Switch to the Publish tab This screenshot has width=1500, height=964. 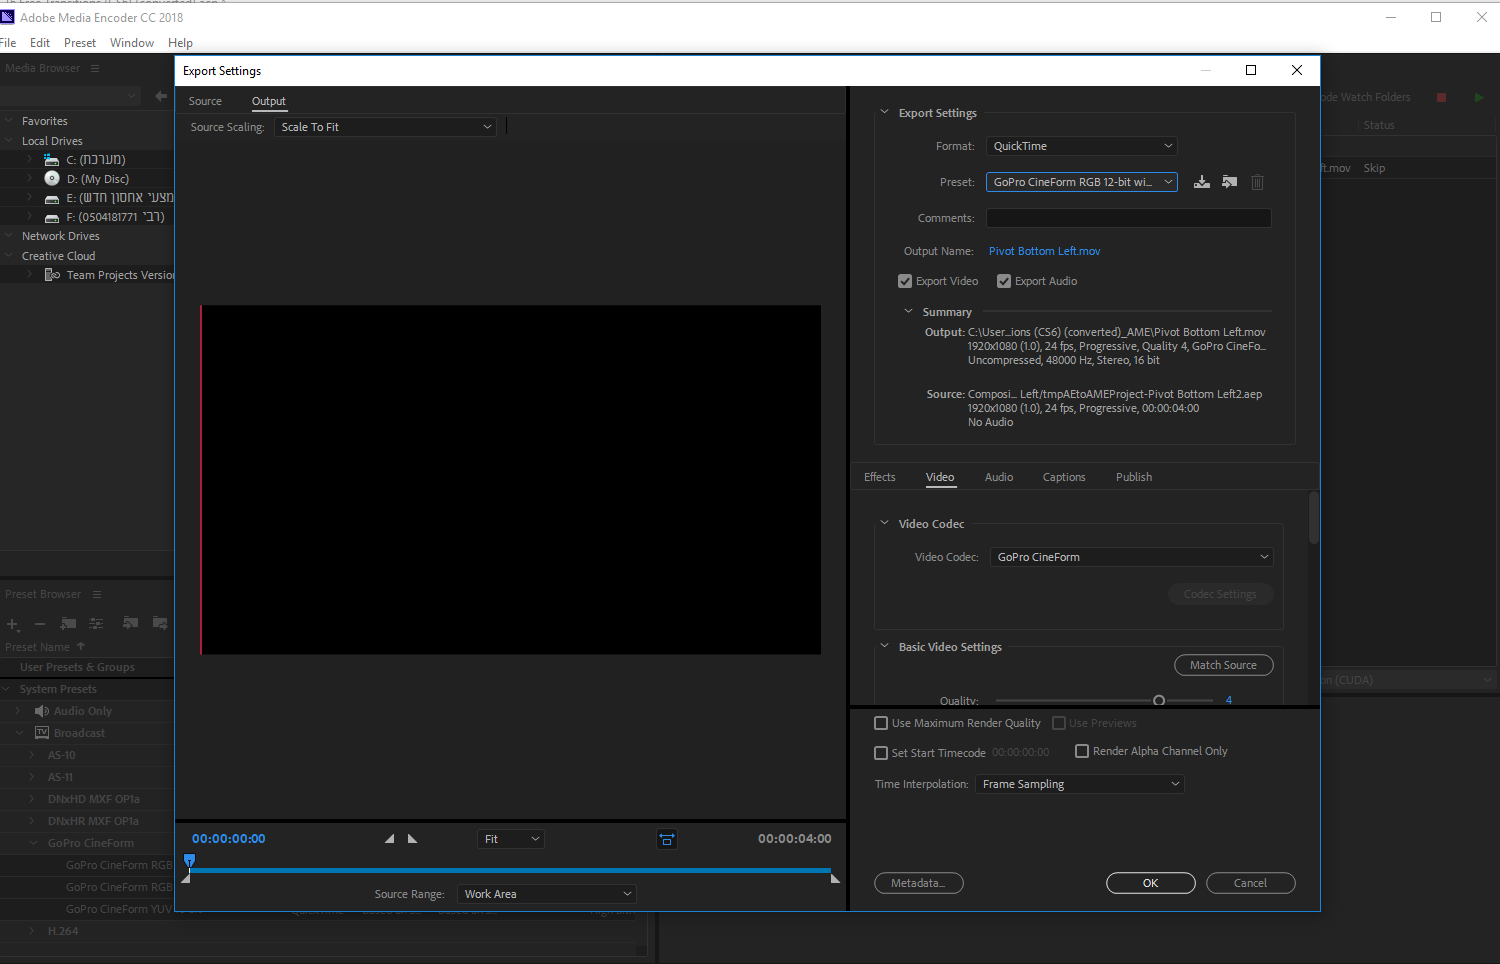point(1134,477)
